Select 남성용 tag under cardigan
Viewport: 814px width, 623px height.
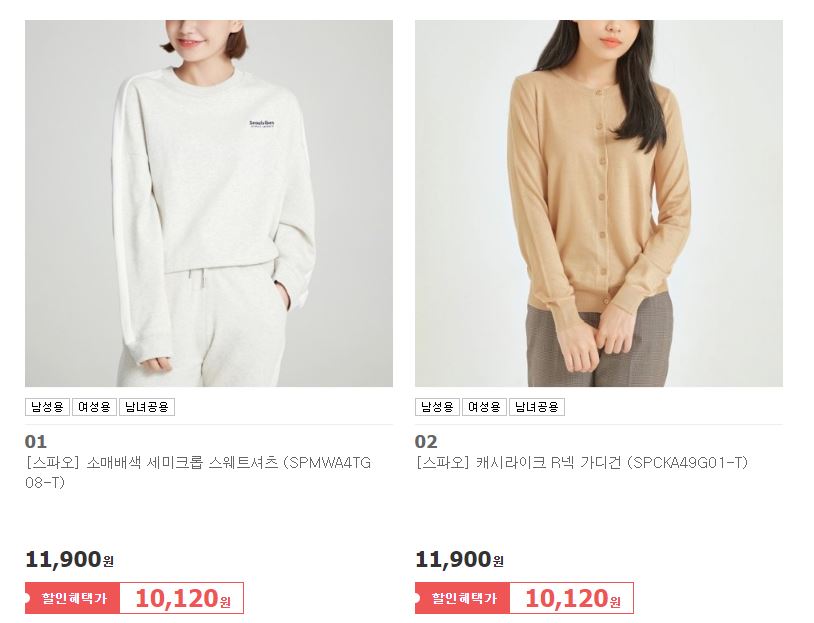pos(437,407)
